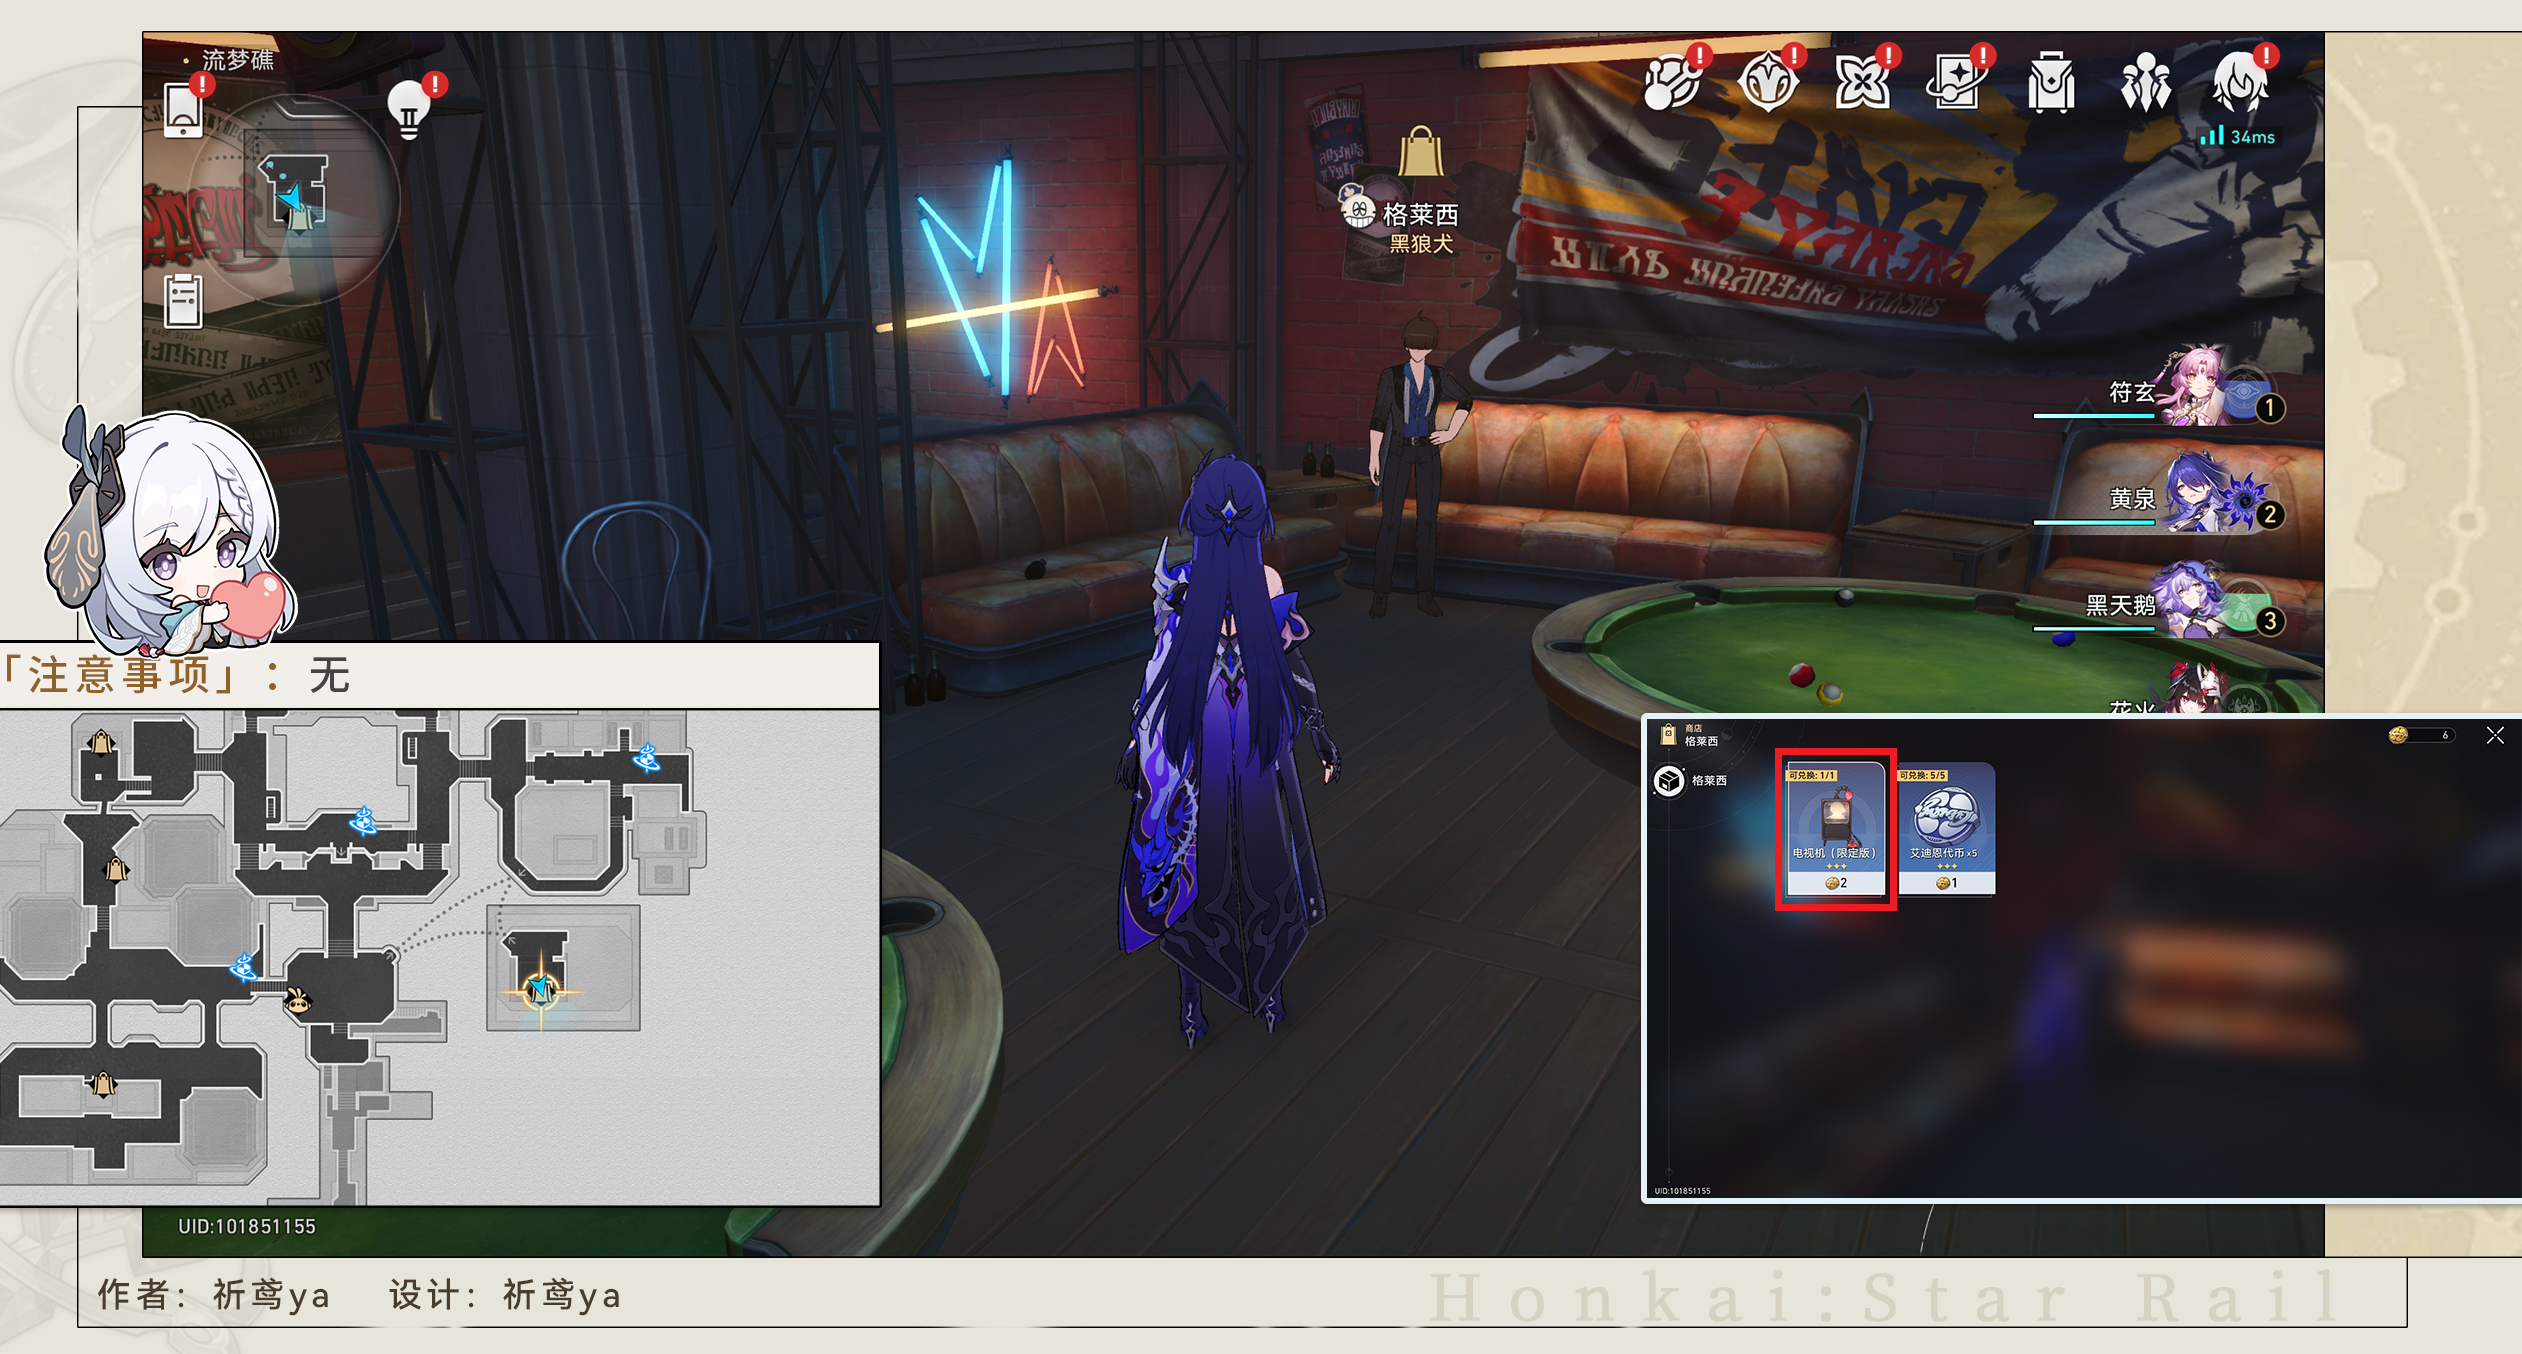Image resolution: width=2522 pixels, height=1354 pixels.
Task: Click the coin currency counter showing 6
Action: (2420, 735)
